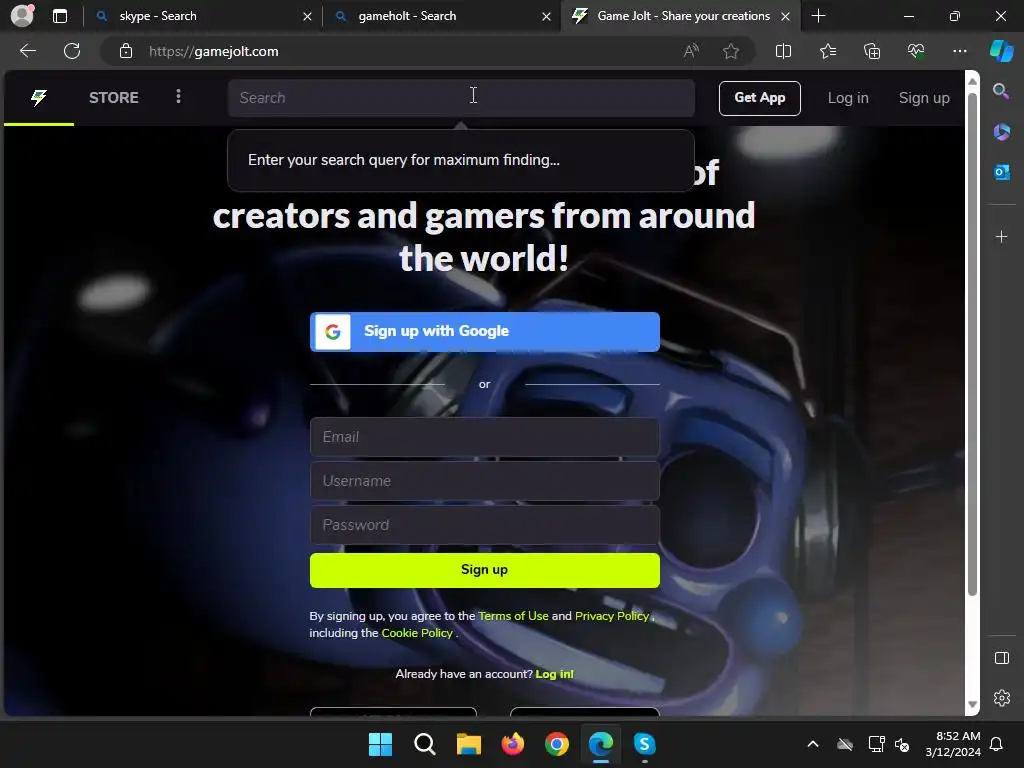Refresh the current page
The width and height of the screenshot is (1024, 768).
pos(72,51)
